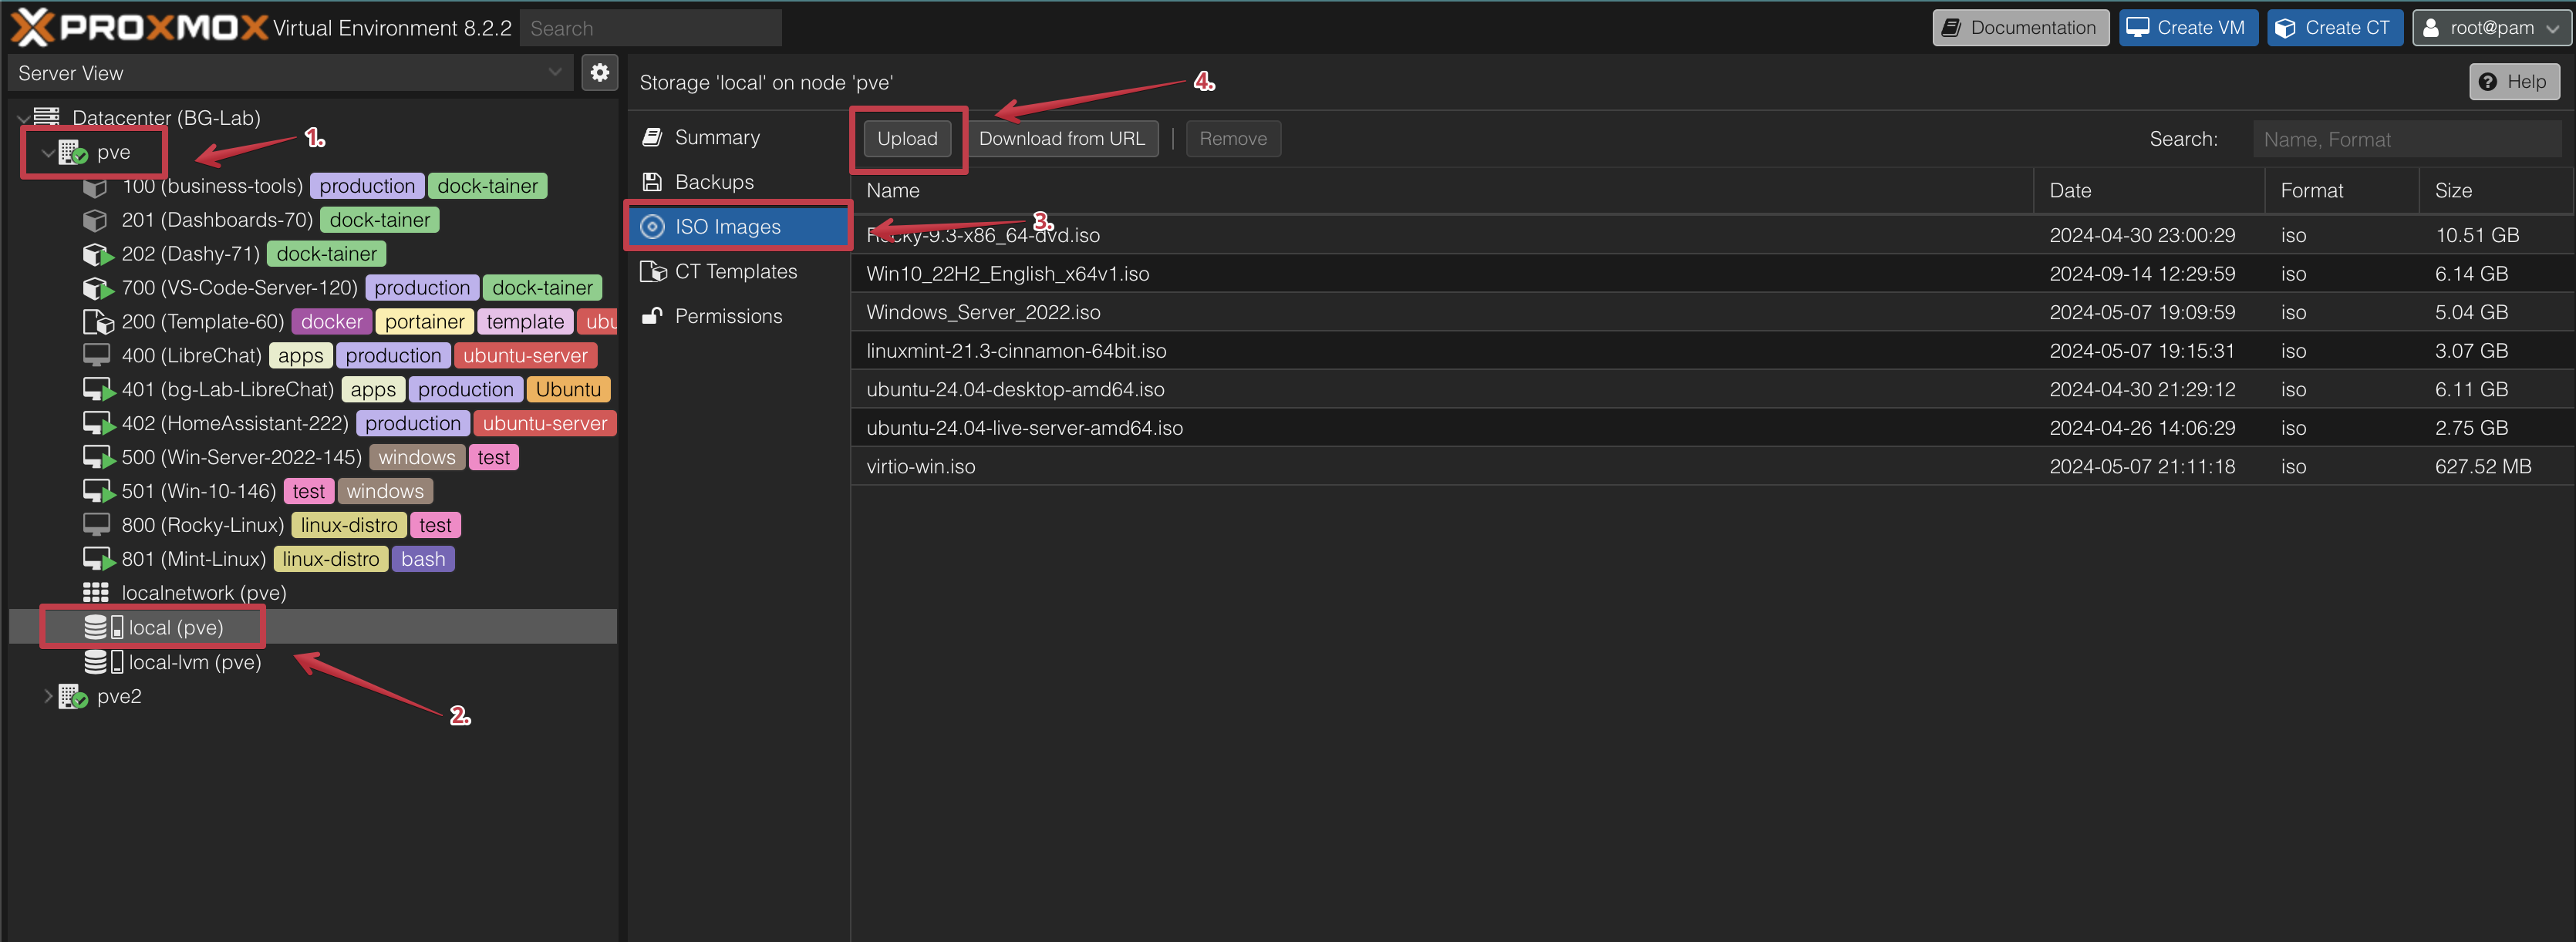The height and width of the screenshot is (942, 2576).
Task: Click the Create VM icon
Action: coord(2139,27)
